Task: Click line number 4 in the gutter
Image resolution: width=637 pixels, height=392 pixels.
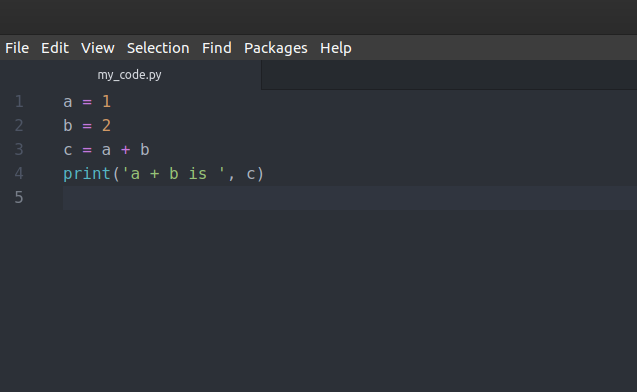Action: (x=19, y=173)
